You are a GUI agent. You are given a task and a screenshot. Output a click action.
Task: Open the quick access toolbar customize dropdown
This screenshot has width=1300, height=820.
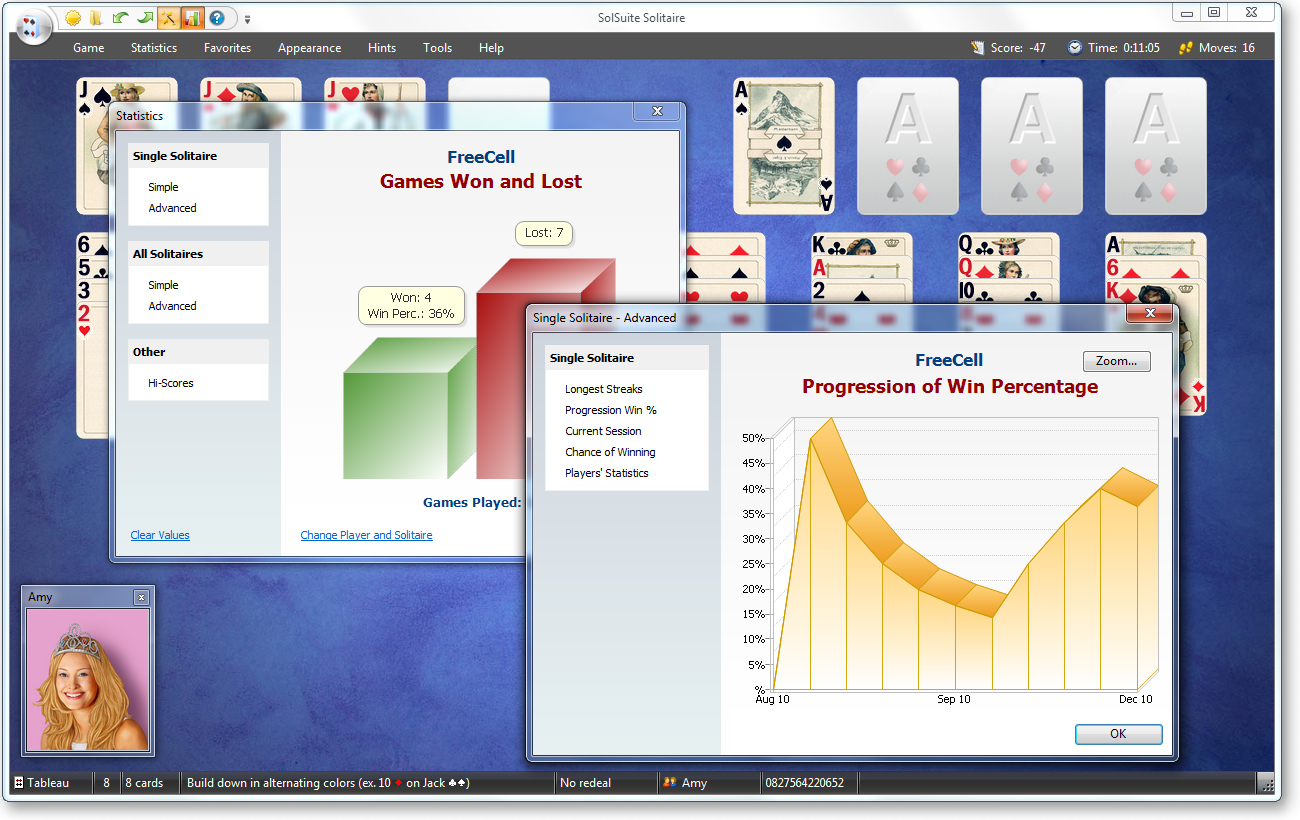(x=248, y=19)
